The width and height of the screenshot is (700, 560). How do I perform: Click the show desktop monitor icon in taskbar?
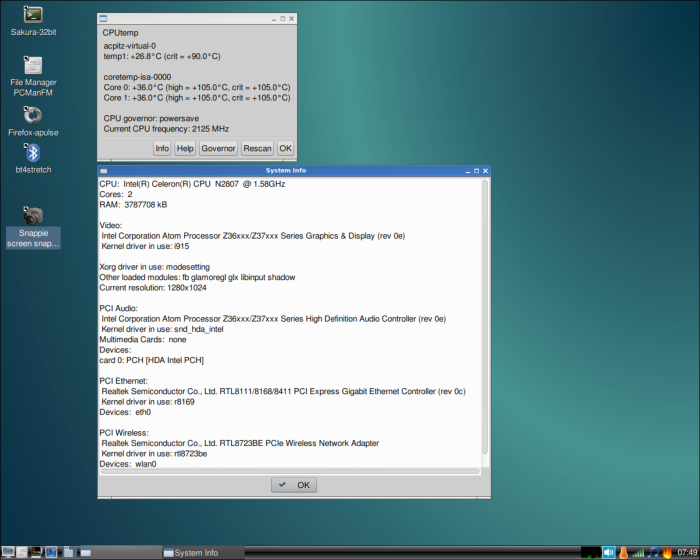(x=8, y=552)
